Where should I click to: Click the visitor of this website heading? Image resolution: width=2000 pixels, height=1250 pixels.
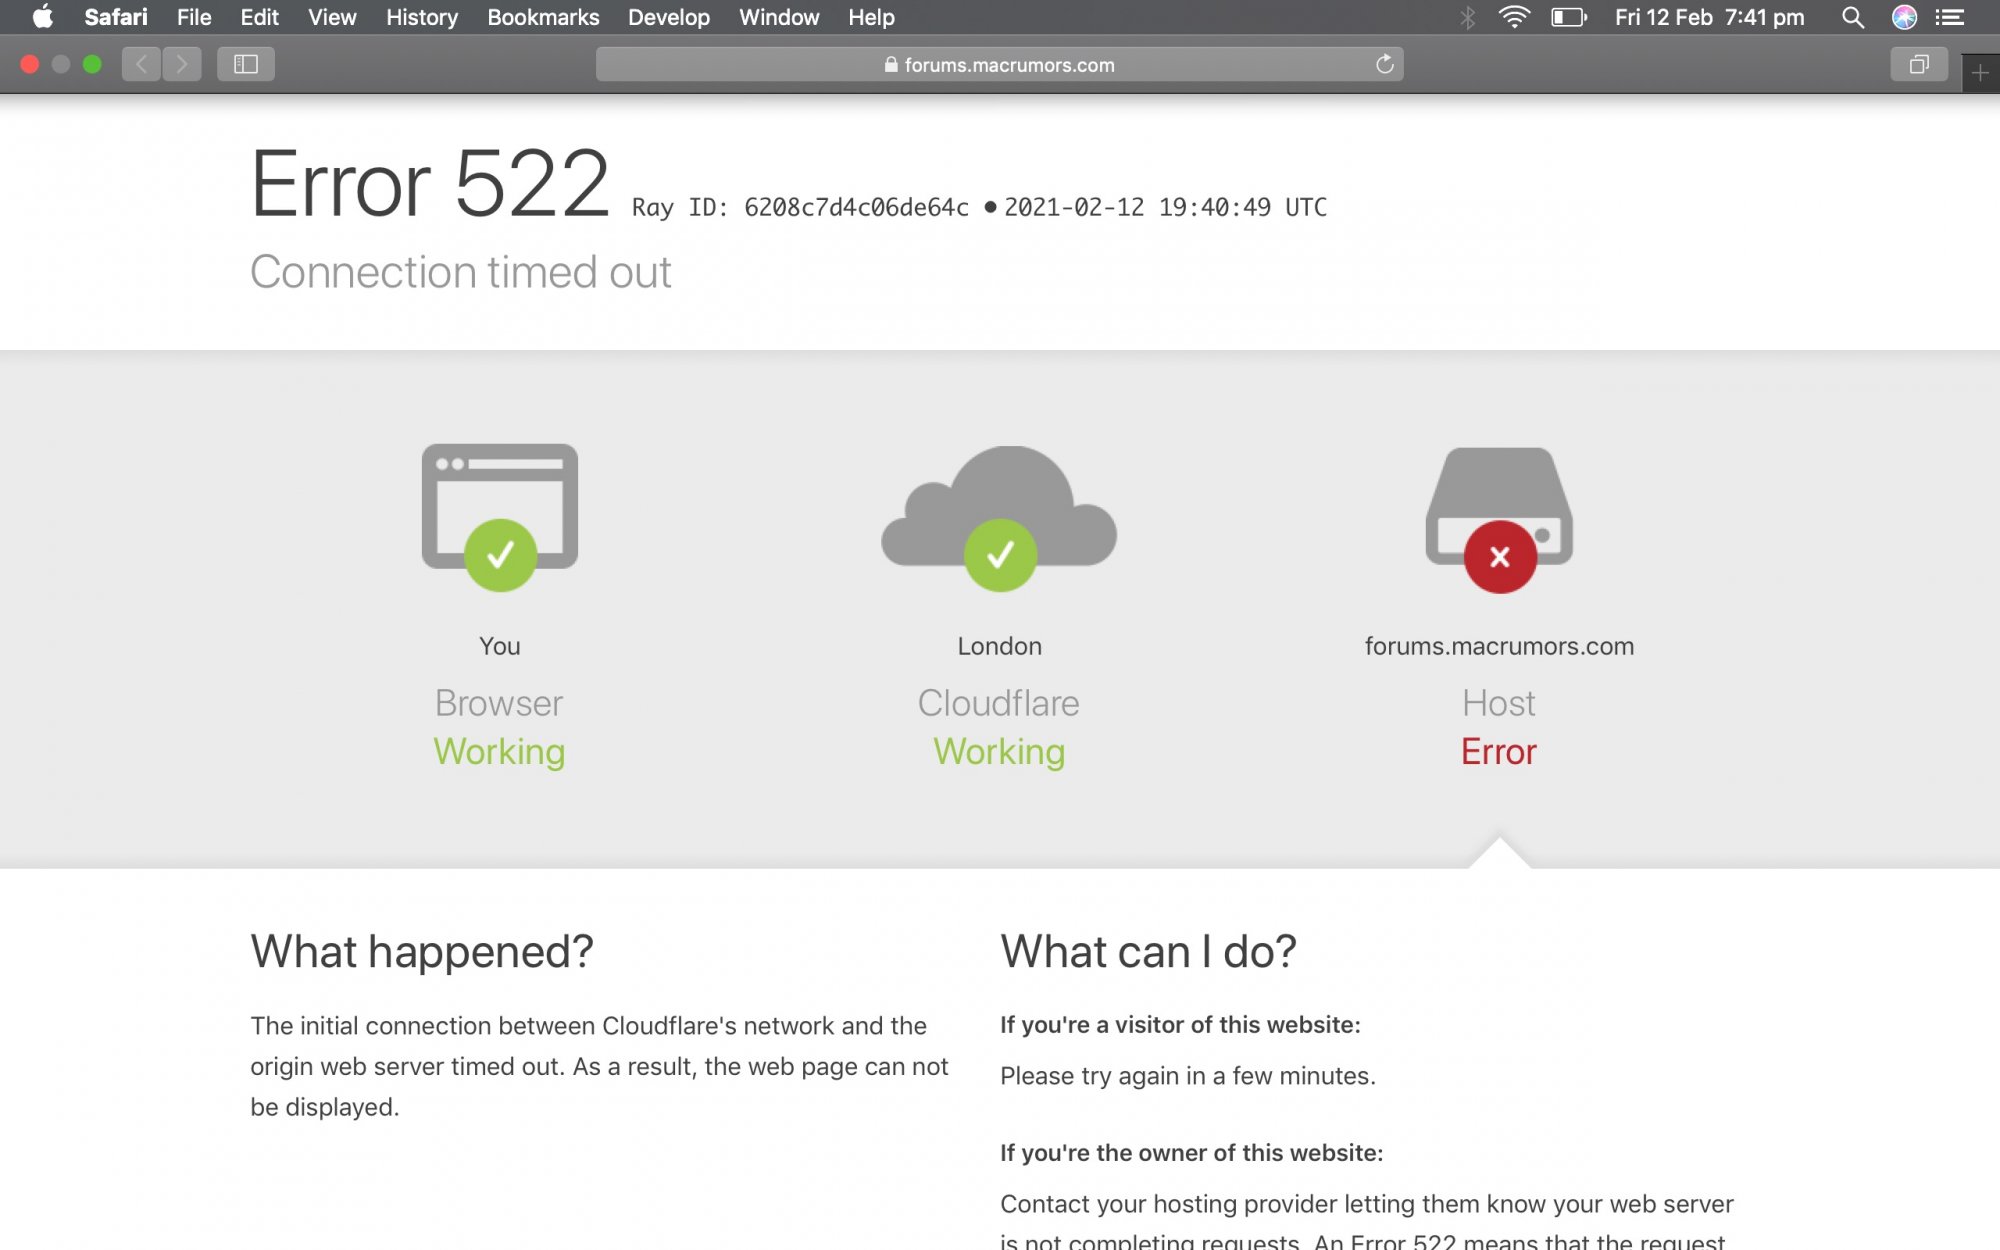coord(1180,1025)
